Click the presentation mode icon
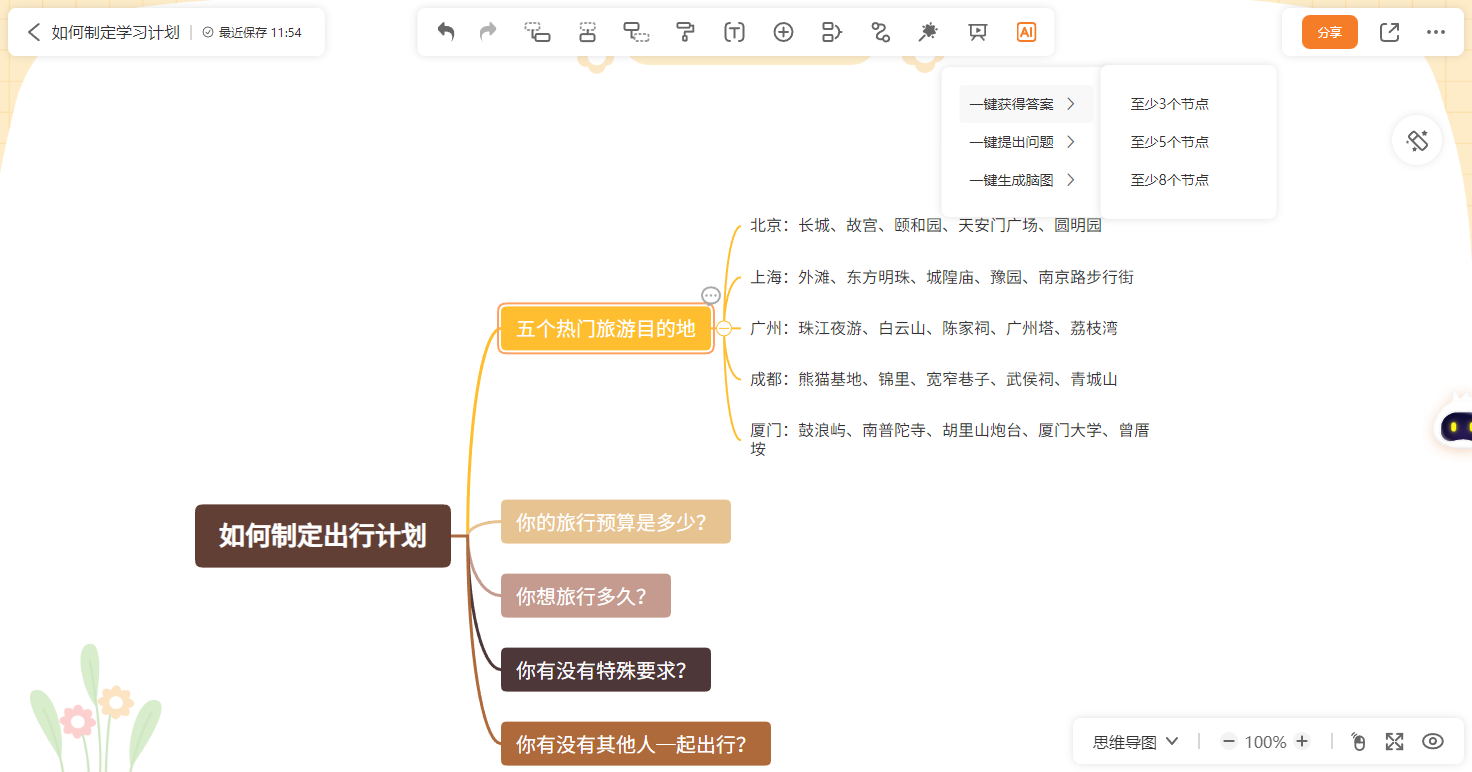This screenshot has width=1472, height=772. (x=978, y=32)
